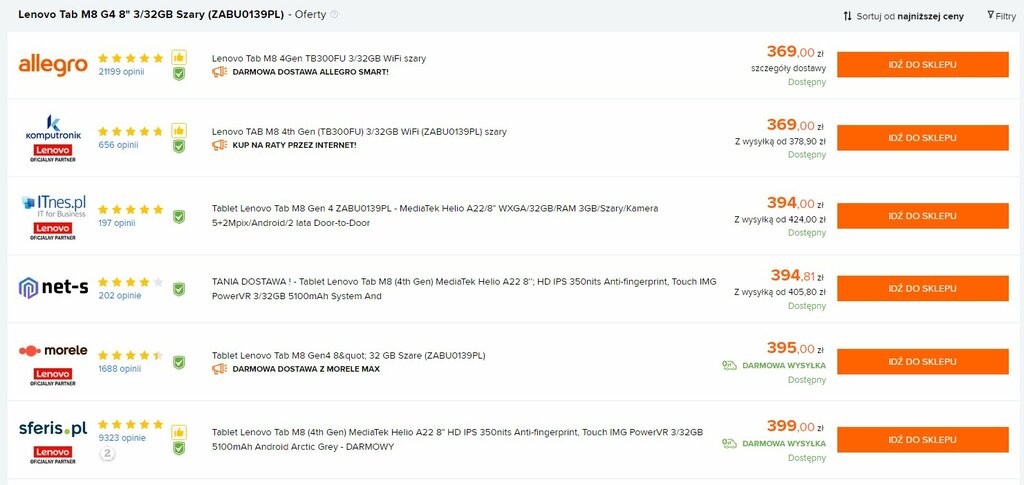This screenshot has width=1024, height=485.
Task: Click silver medal badge under sferis.pl reviews
Action: [x=106, y=454]
